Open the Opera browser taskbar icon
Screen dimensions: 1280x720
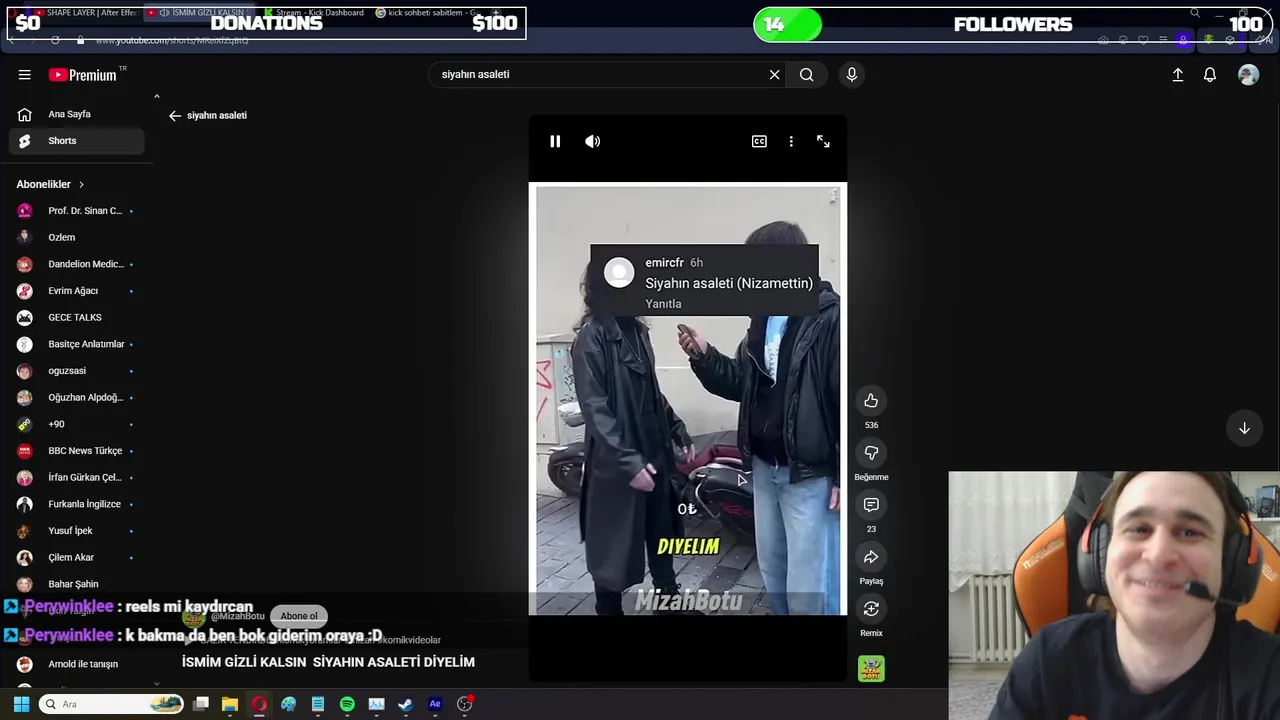point(259,704)
